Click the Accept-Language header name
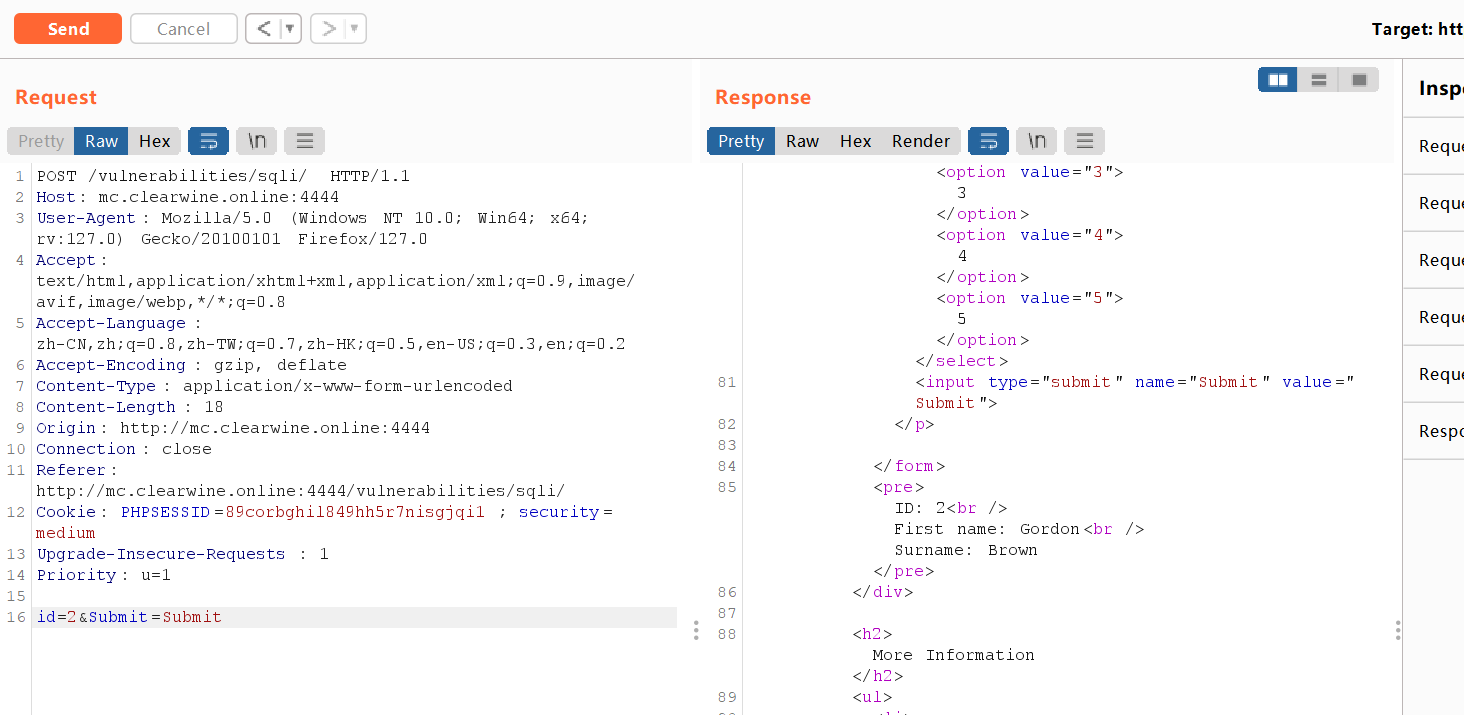The image size is (1464, 715). tap(111, 323)
